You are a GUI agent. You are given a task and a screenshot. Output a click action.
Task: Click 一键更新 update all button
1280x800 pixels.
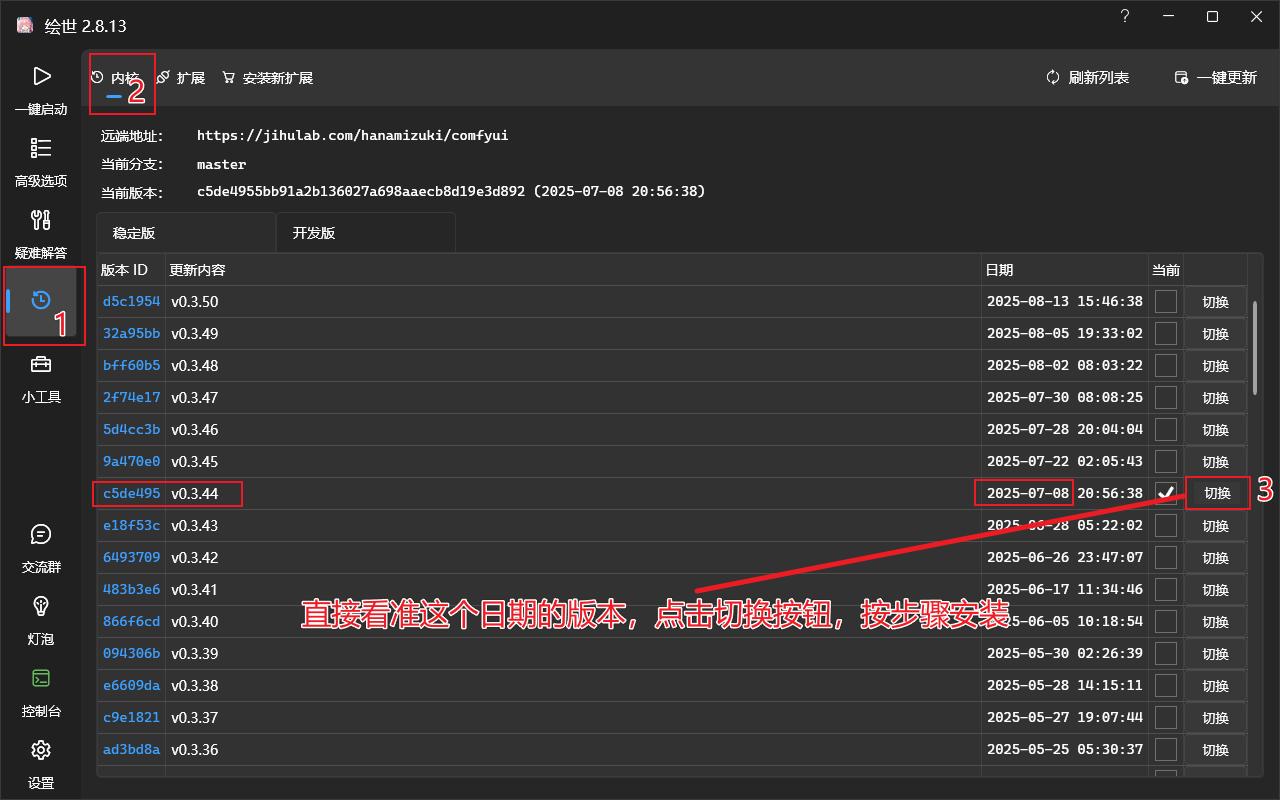click(x=1215, y=78)
